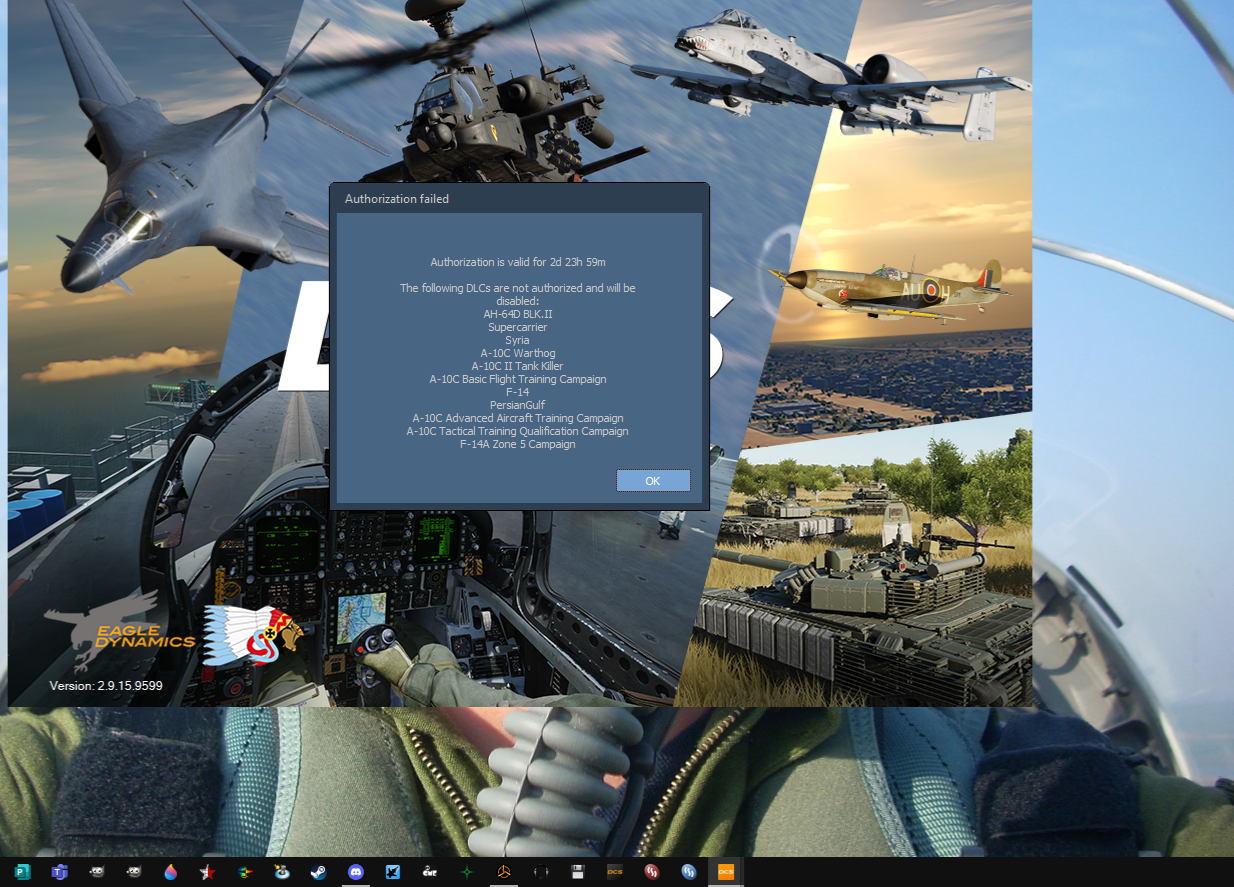
Task: Click the "F-14A Zone 5 Campaign" entry
Action: click(518, 444)
